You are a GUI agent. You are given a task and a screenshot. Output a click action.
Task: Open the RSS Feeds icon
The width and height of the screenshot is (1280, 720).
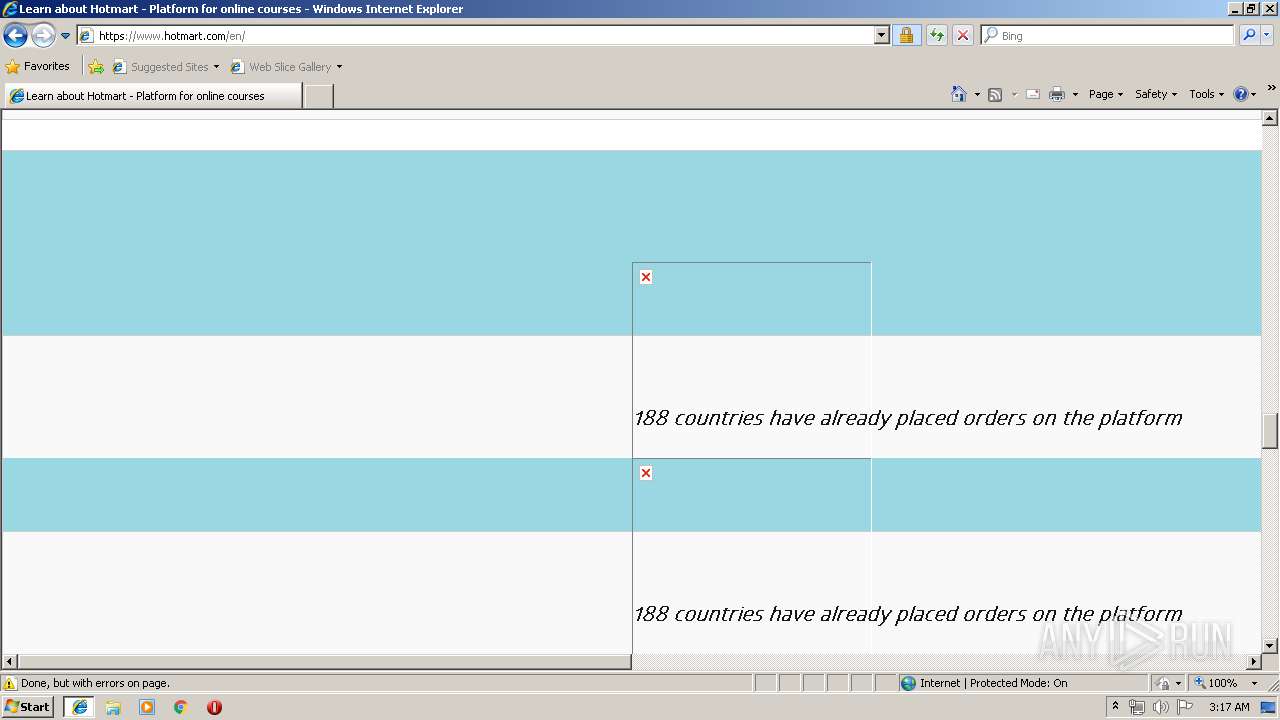(995, 94)
